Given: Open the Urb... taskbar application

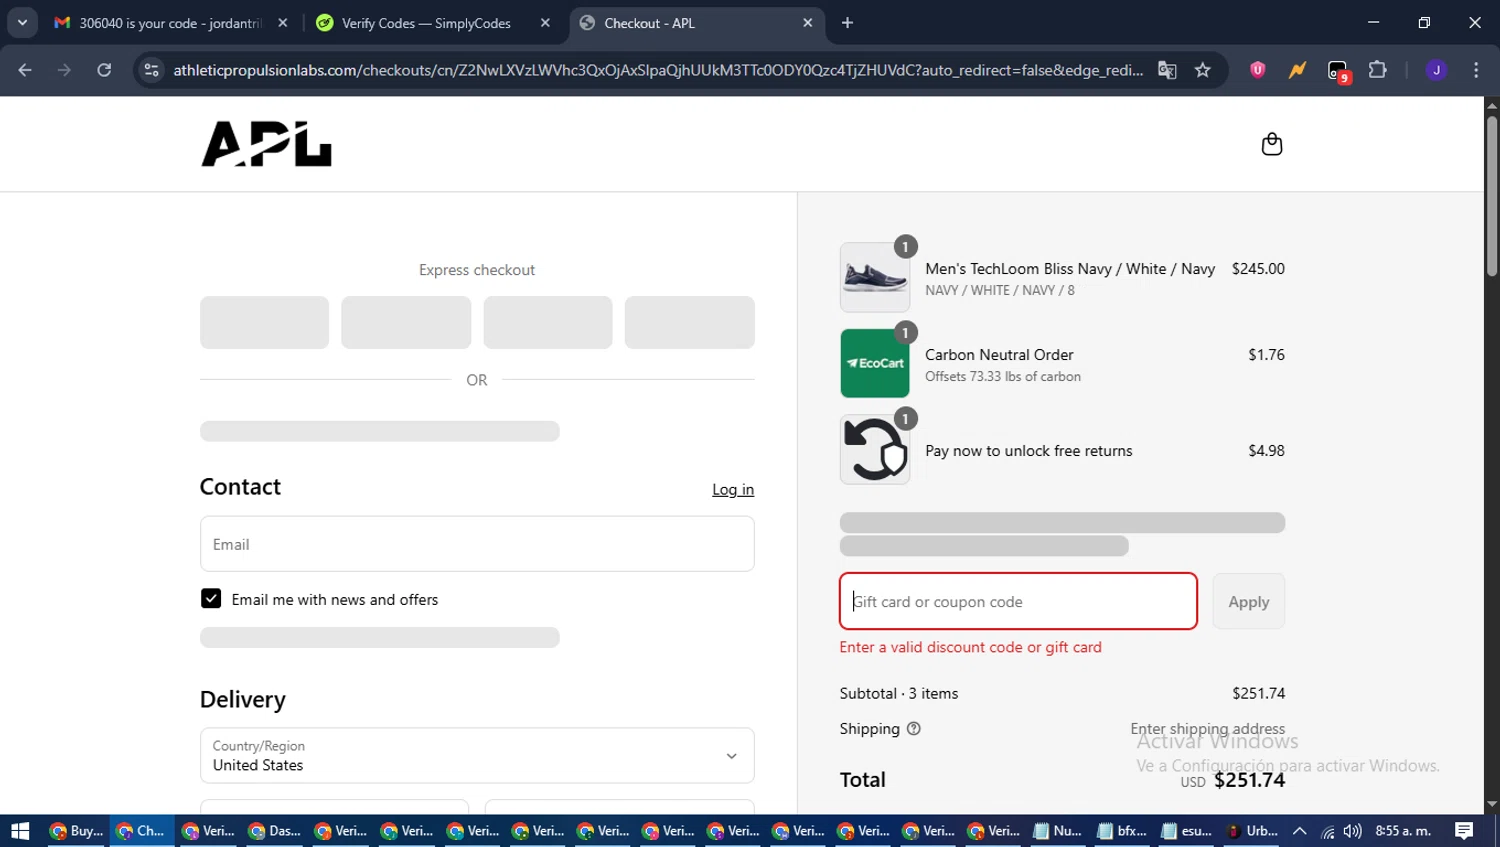Looking at the screenshot, I should coord(1252,831).
